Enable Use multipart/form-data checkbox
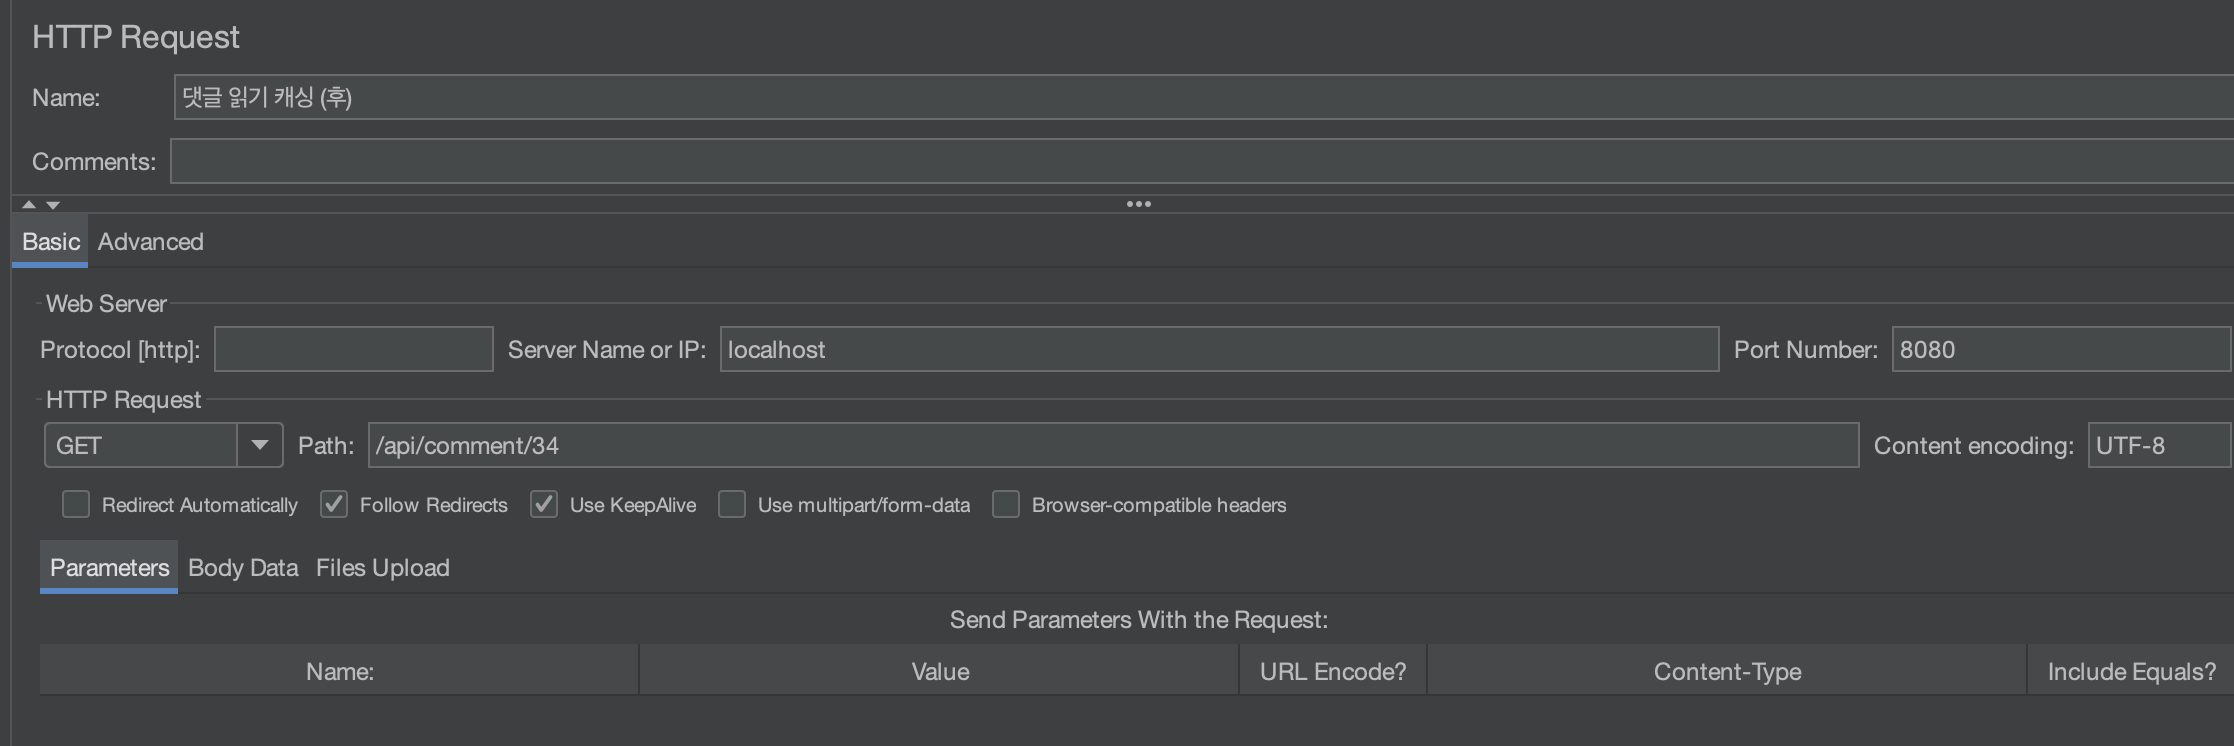Viewport: 2234px width, 746px height. click(x=732, y=504)
